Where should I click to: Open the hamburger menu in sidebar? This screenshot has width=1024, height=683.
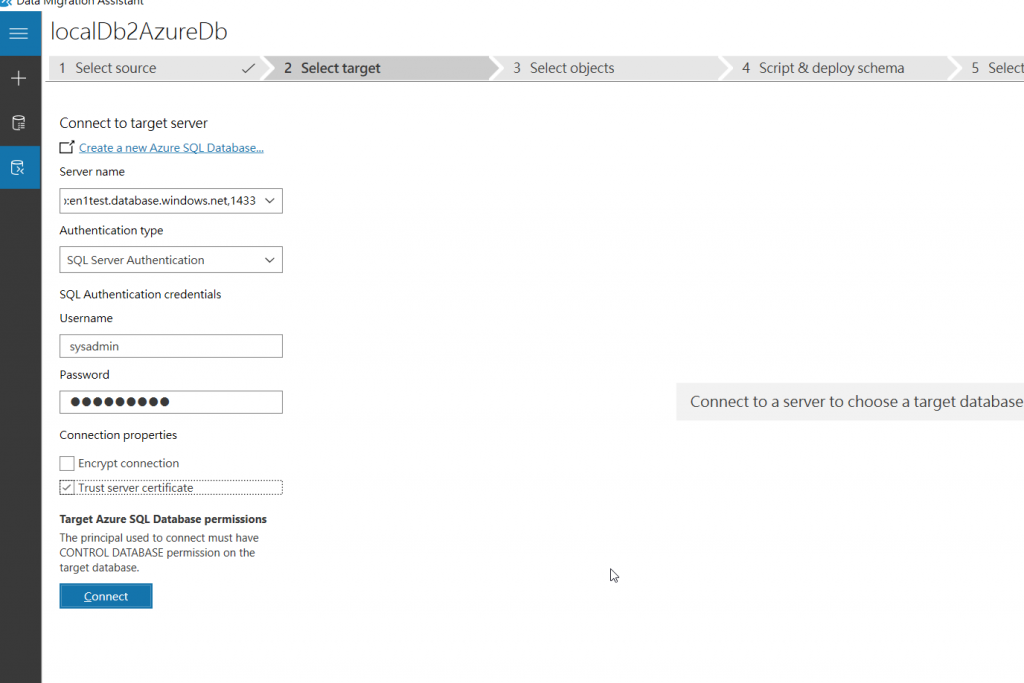19,33
